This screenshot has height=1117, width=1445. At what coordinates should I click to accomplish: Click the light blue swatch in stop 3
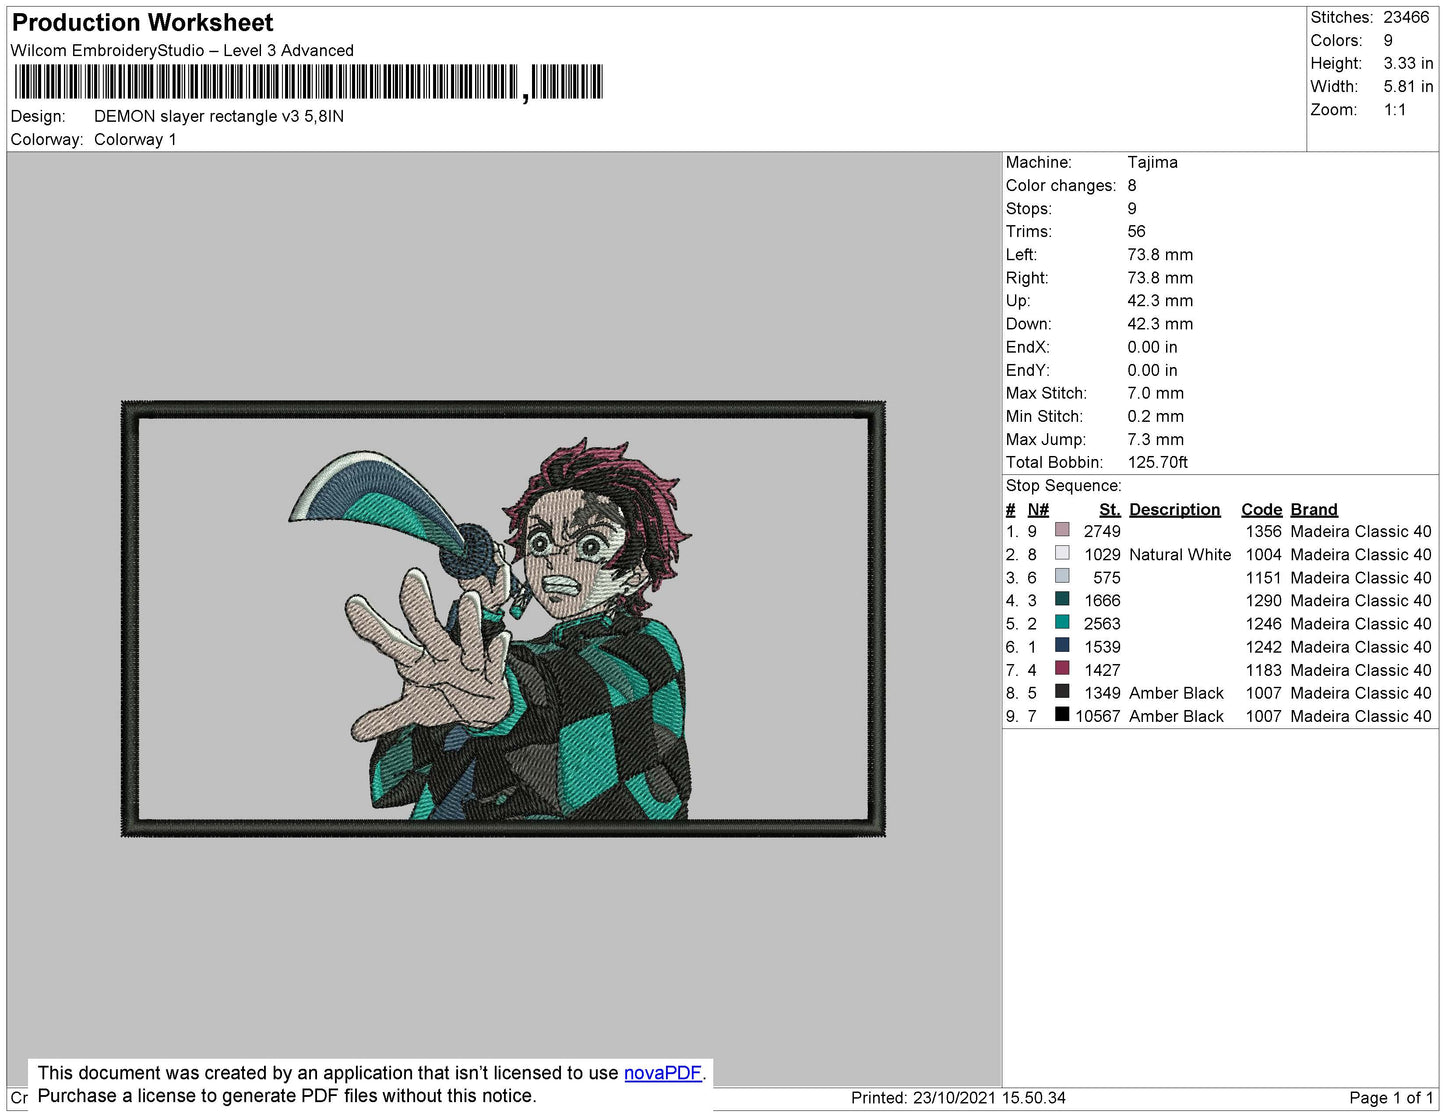coord(1063,576)
